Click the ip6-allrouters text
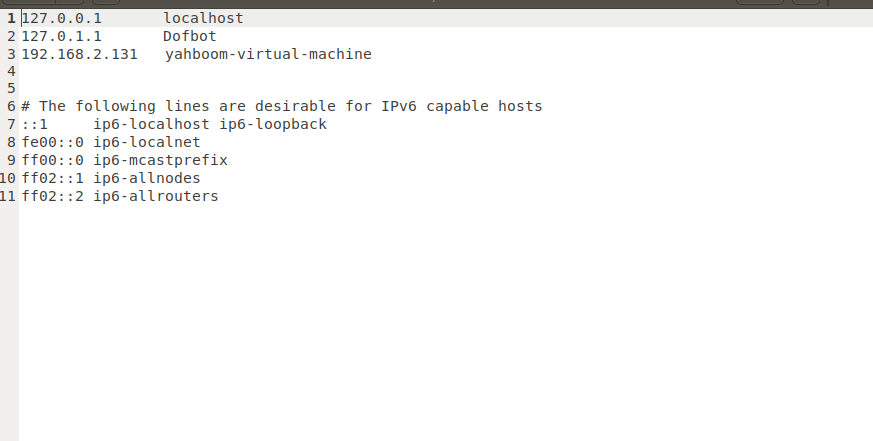 (156, 196)
